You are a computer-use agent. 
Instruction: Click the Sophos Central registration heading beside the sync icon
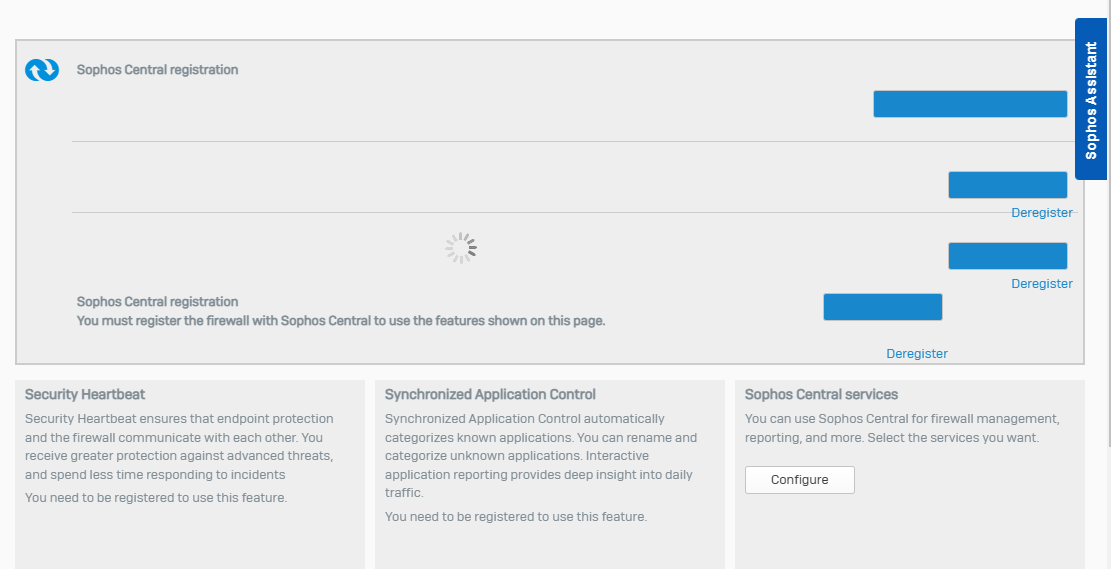click(157, 70)
